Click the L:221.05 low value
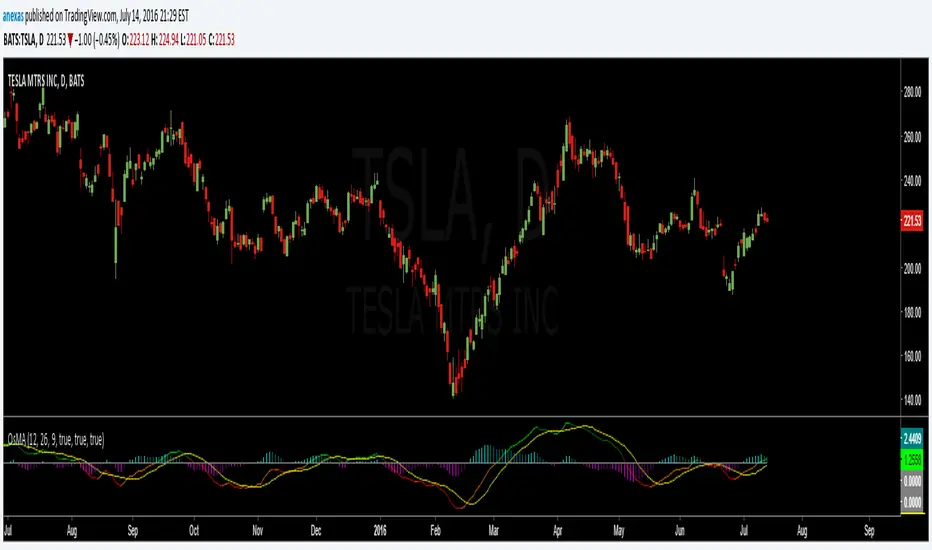 193,40
